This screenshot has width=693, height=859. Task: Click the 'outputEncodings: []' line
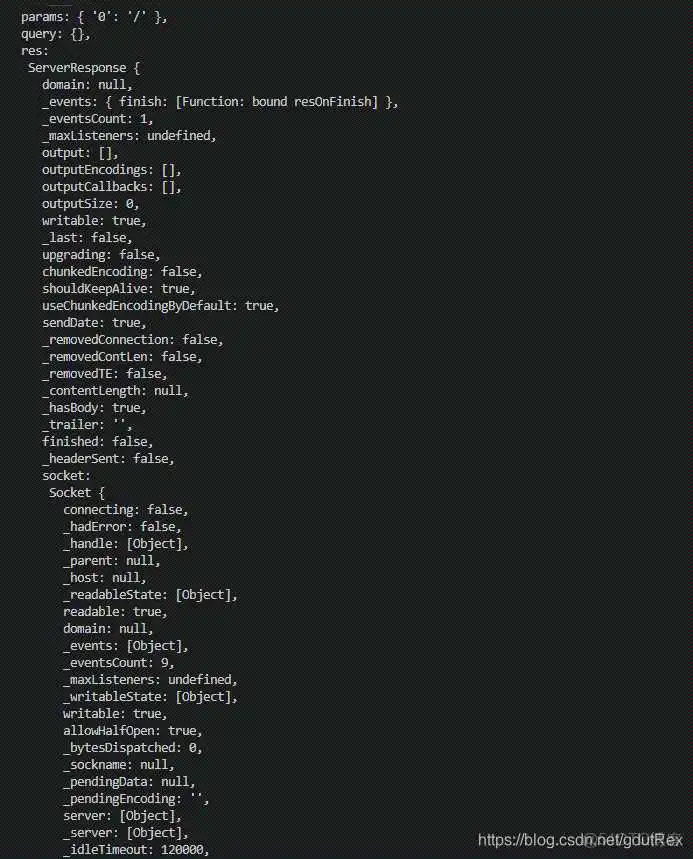pos(111,170)
